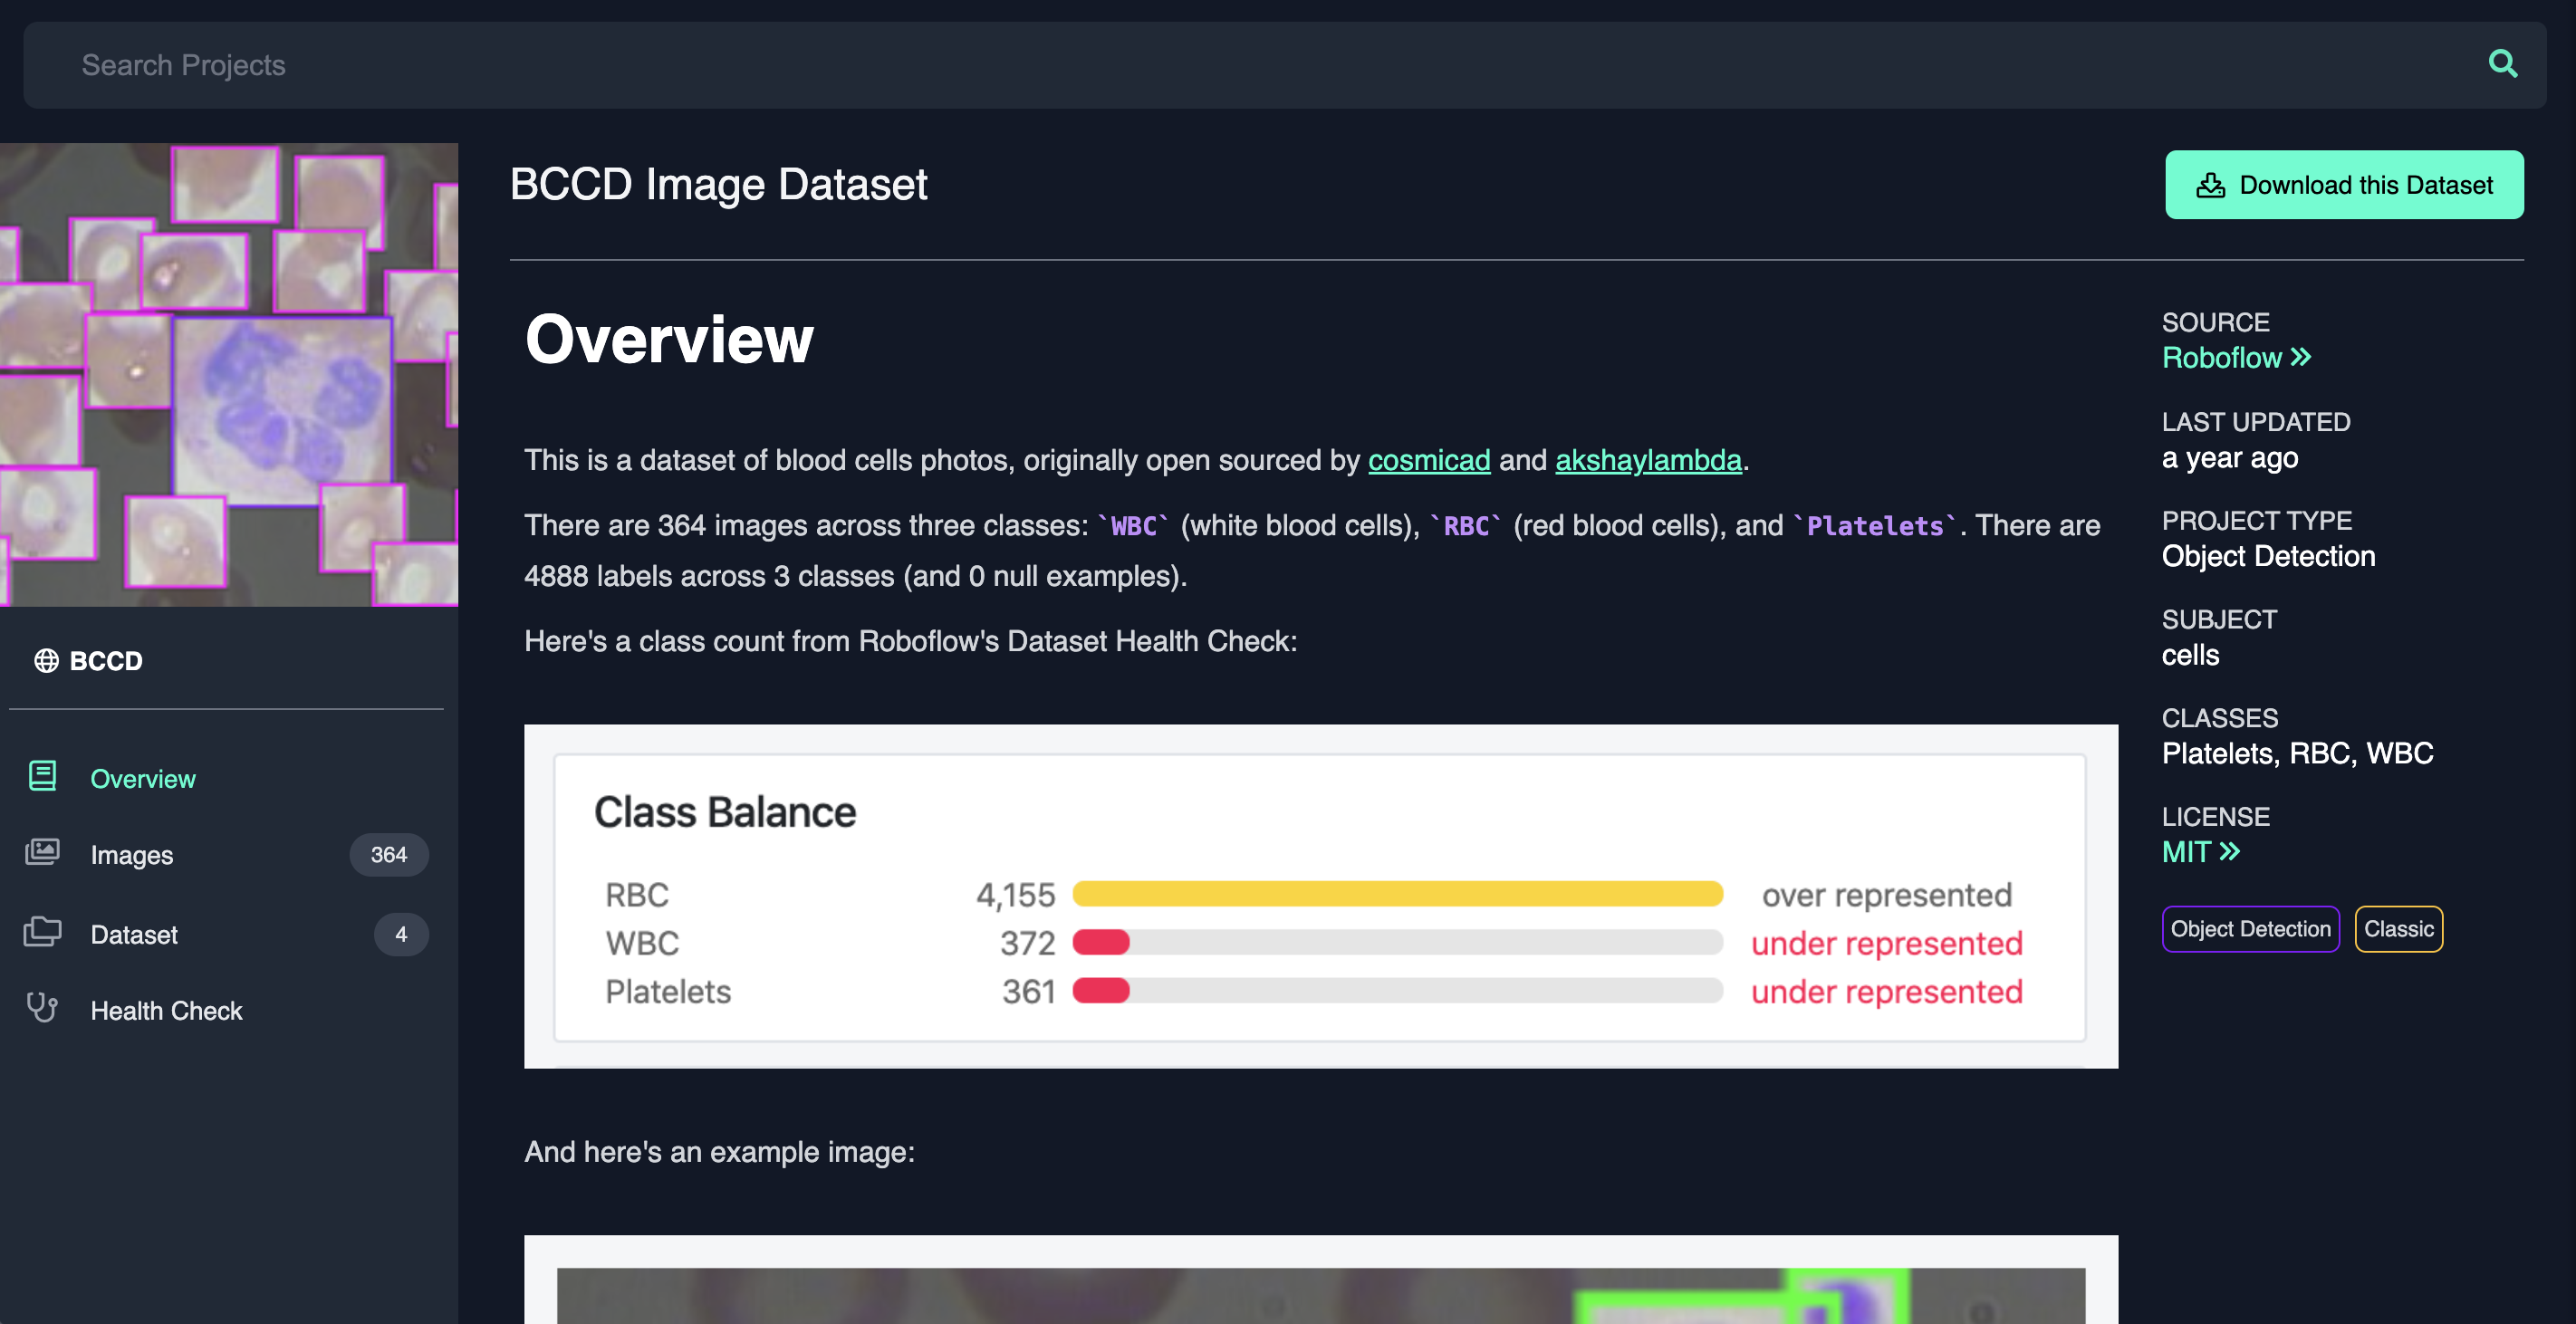Expand the MIT license via its chevron
The height and width of the screenshot is (1324, 2576).
point(2232,853)
